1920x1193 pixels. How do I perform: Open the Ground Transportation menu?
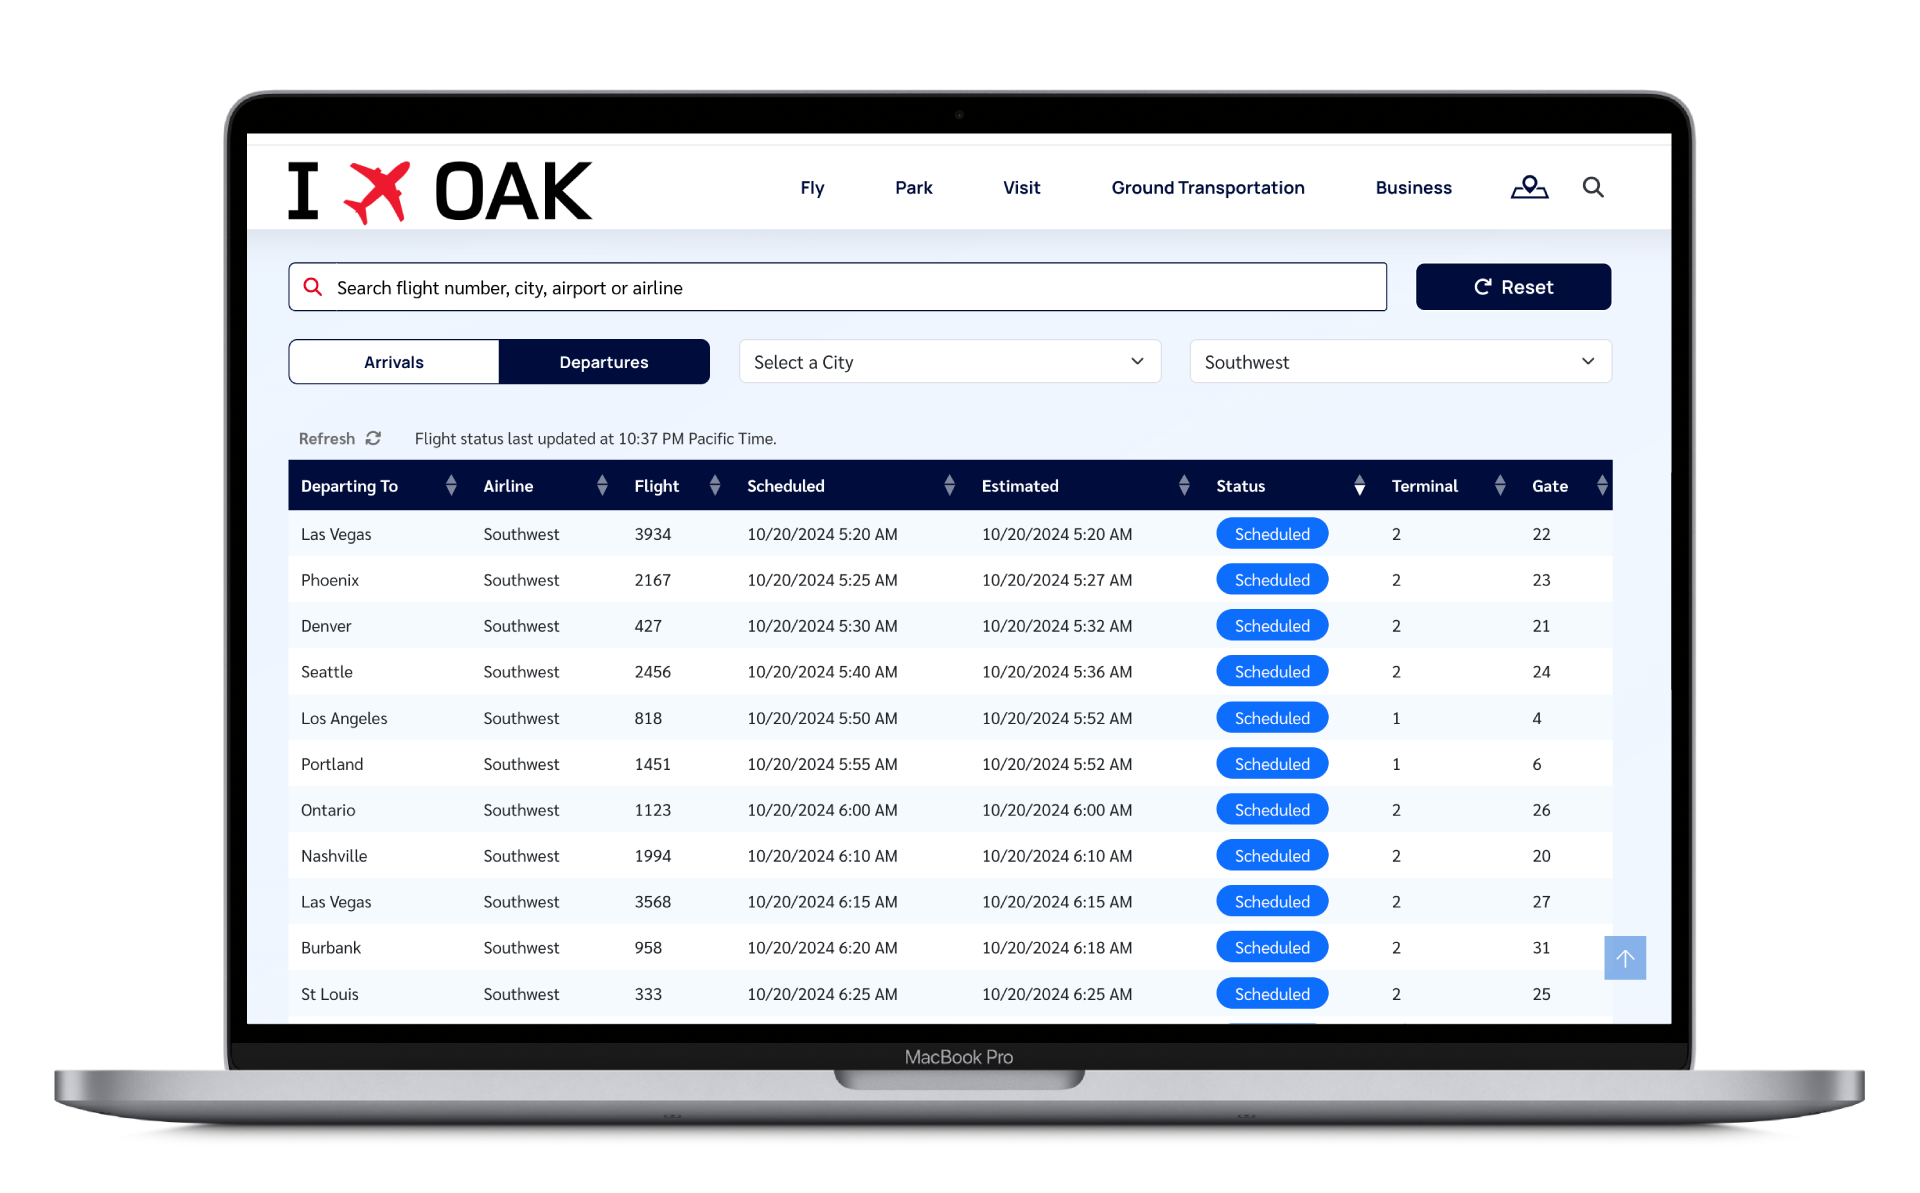click(x=1208, y=188)
